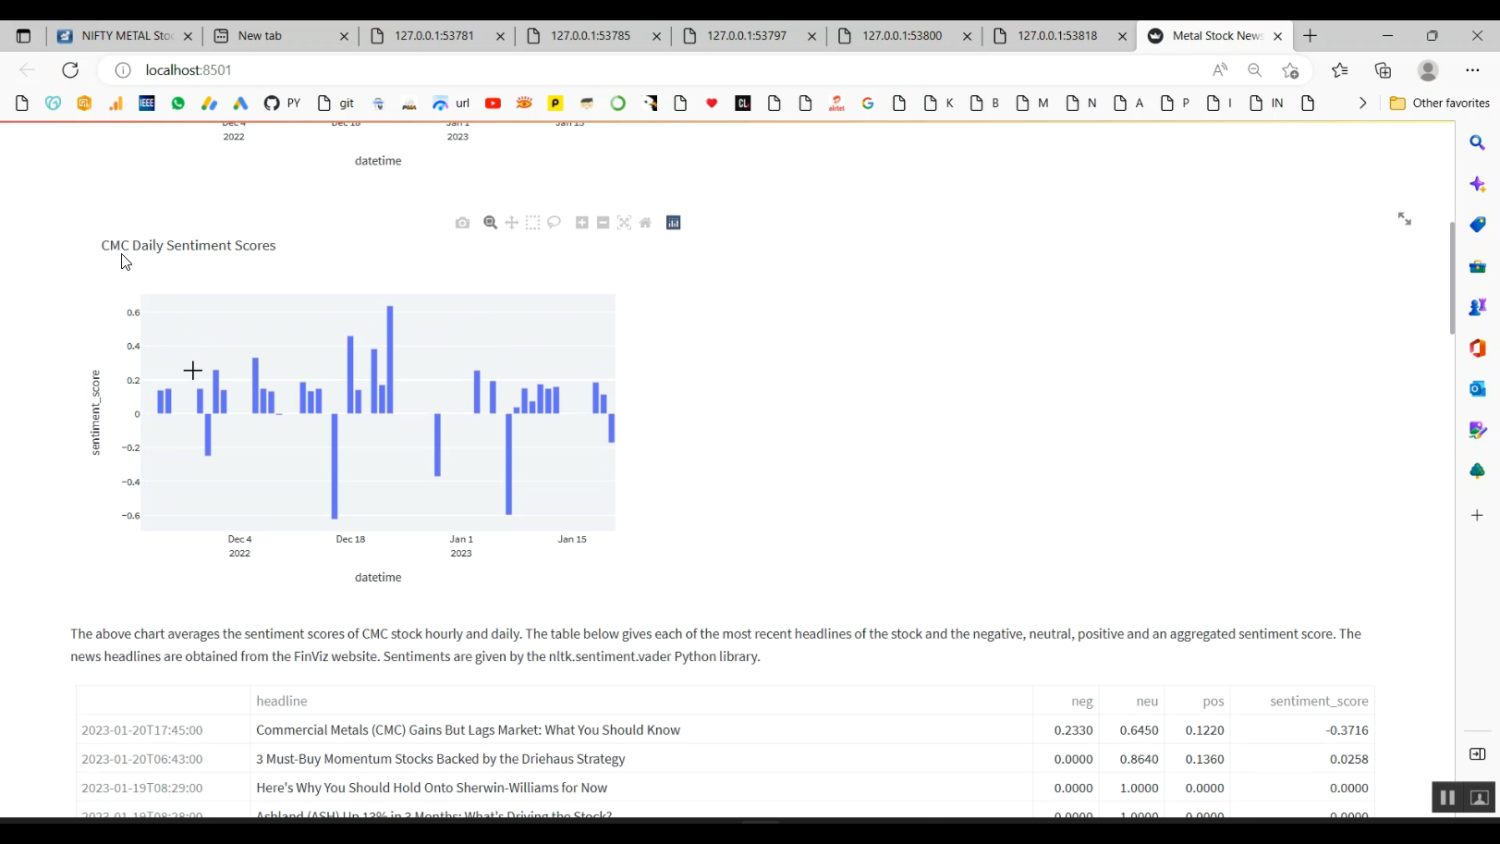
Task: Choose the lasso select tool in chart toolbar
Action: point(554,223)
